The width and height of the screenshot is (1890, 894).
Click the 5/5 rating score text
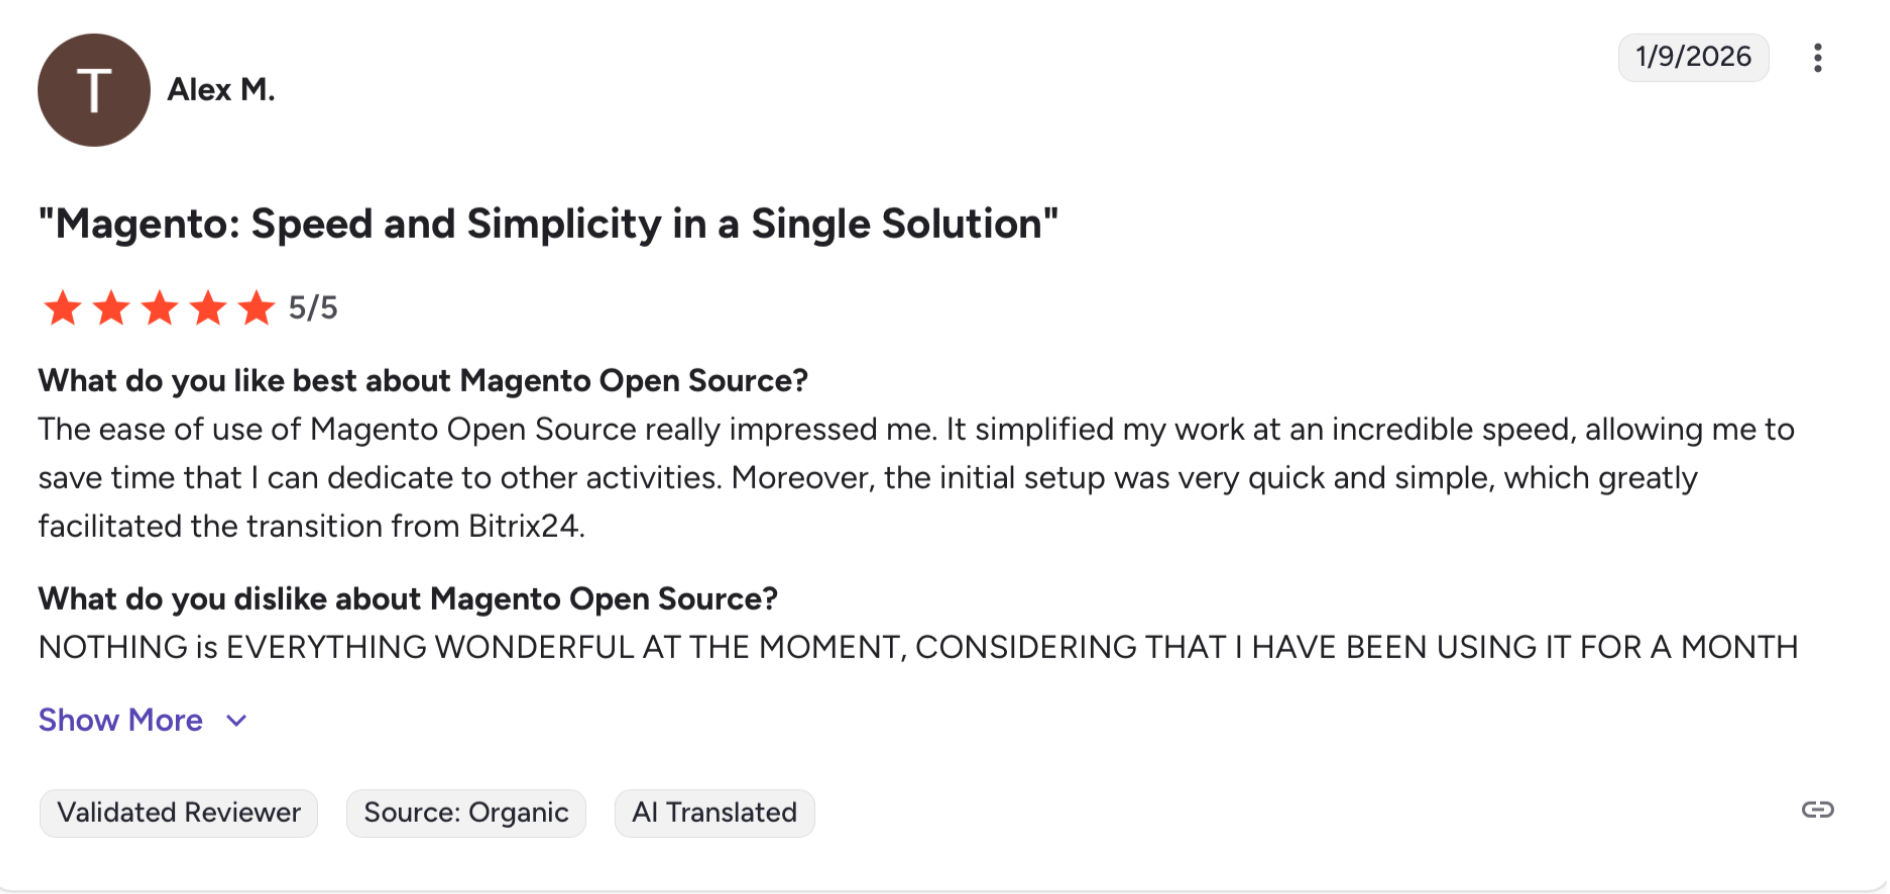313,308
